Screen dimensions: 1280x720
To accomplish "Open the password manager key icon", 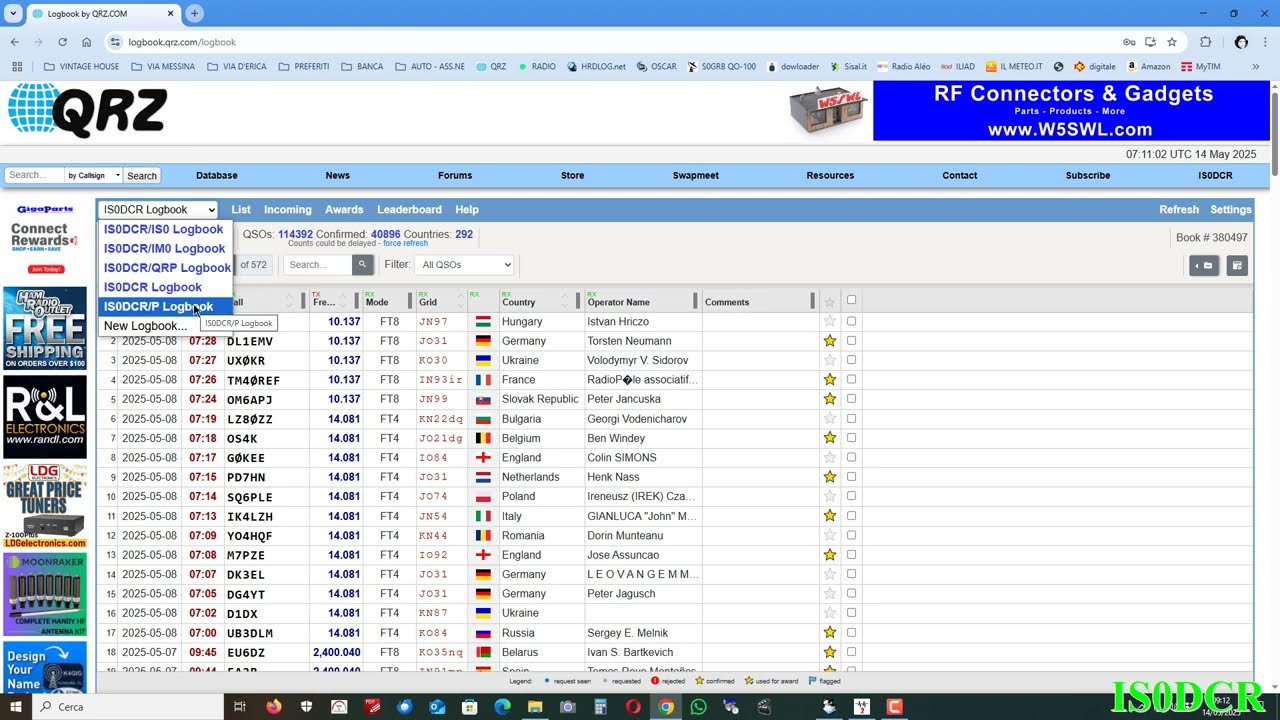I will (1129, 42).
